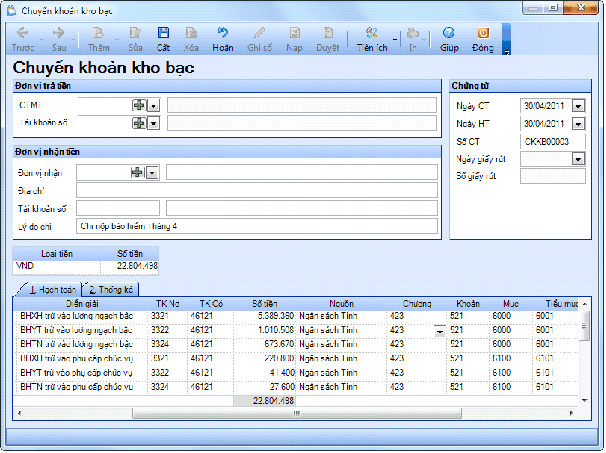Click the Nạp (reload) toolbar icon
606x453 pixels.
[294, 39]
